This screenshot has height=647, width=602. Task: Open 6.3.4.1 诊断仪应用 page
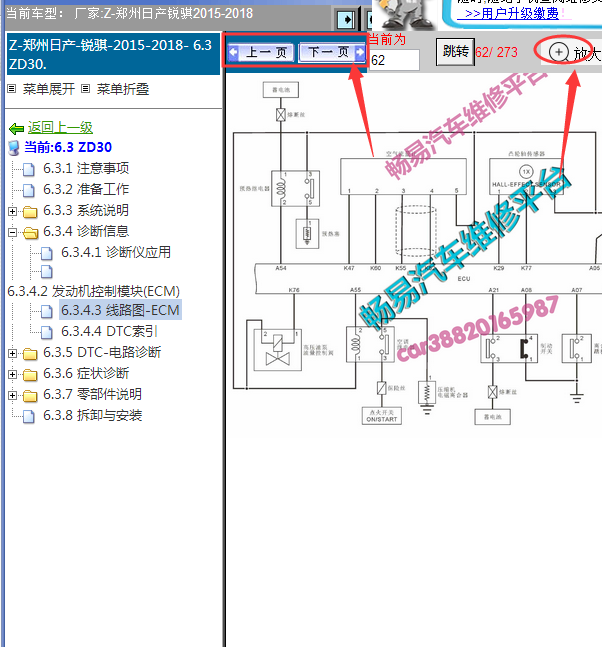tap(116, 252)
